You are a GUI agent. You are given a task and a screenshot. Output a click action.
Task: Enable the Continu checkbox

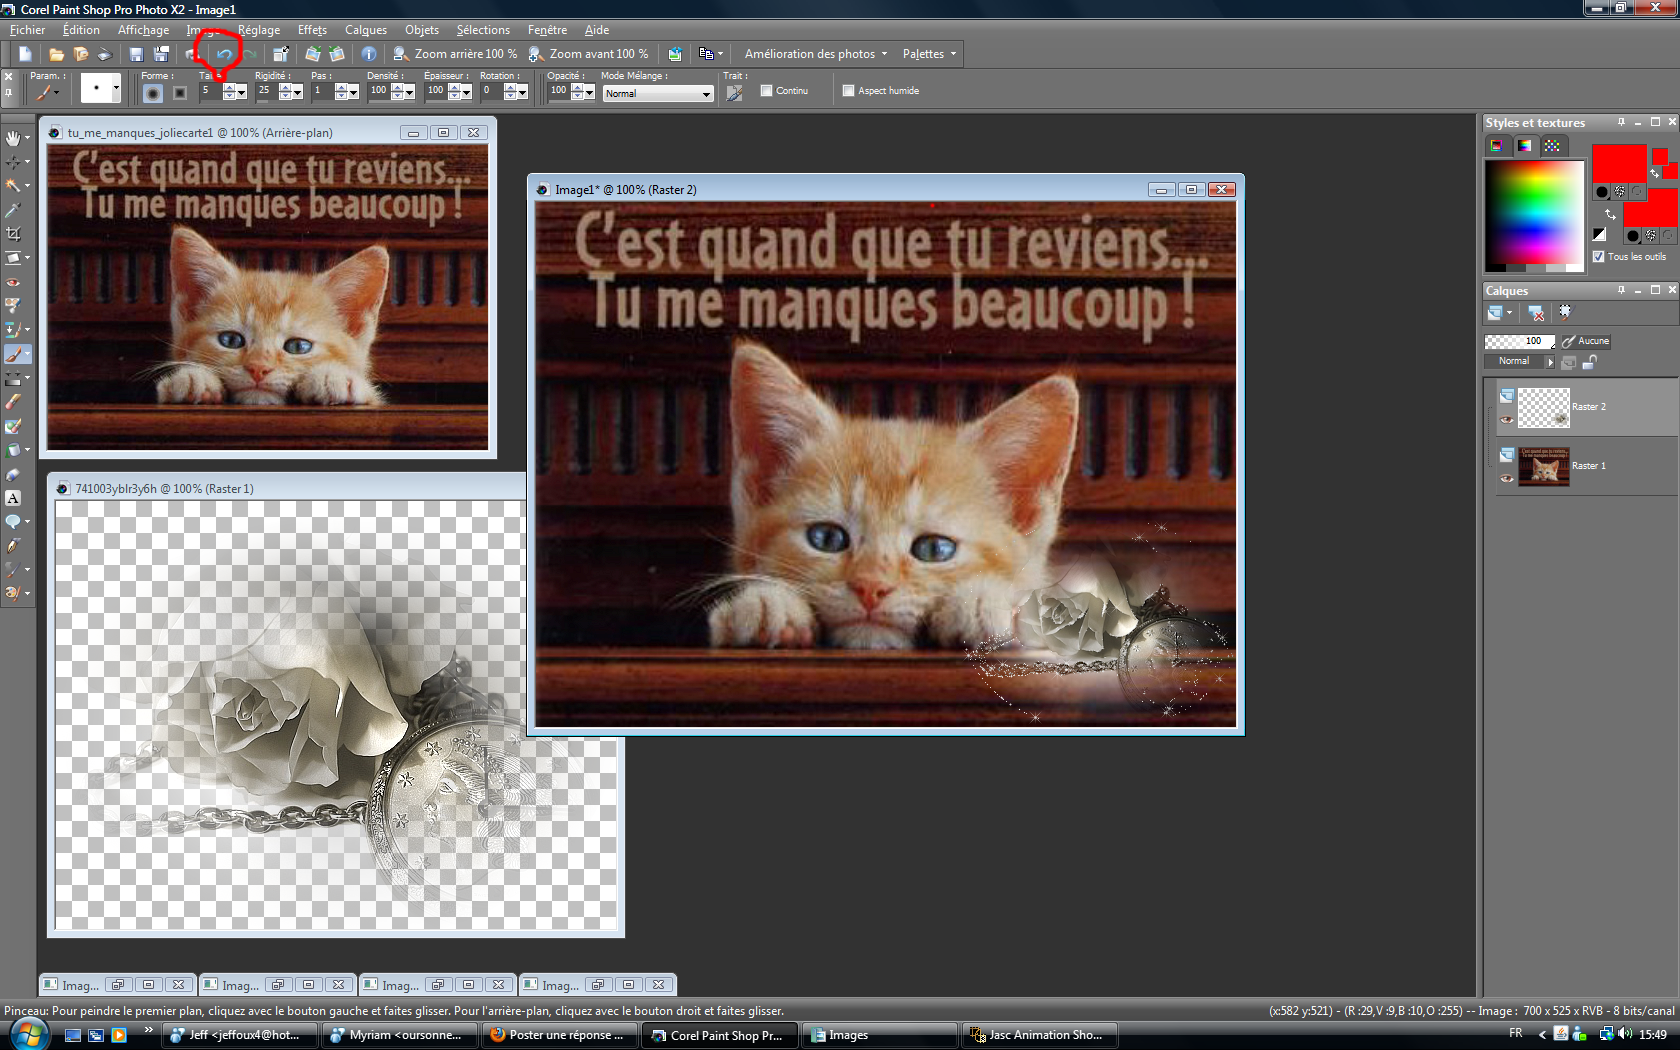[x=767, y=91]
